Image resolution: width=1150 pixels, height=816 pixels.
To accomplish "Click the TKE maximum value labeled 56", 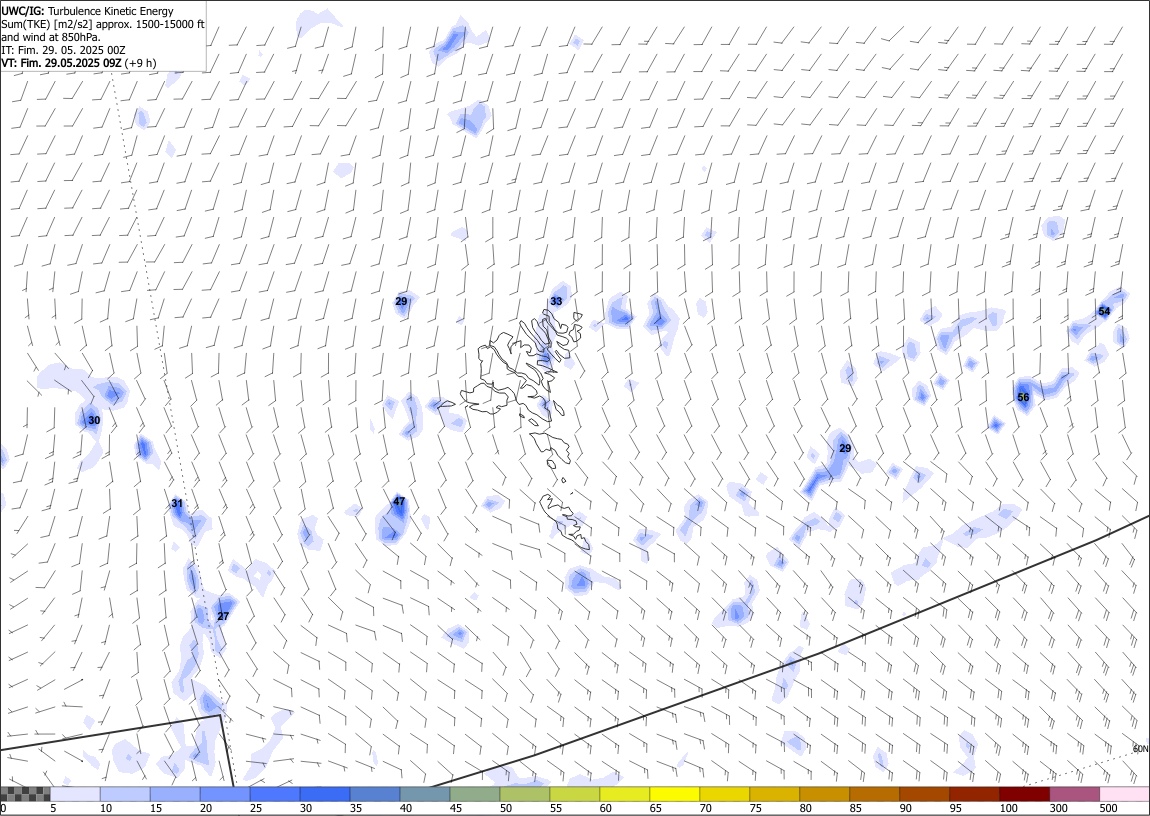I will (1023, 397).
